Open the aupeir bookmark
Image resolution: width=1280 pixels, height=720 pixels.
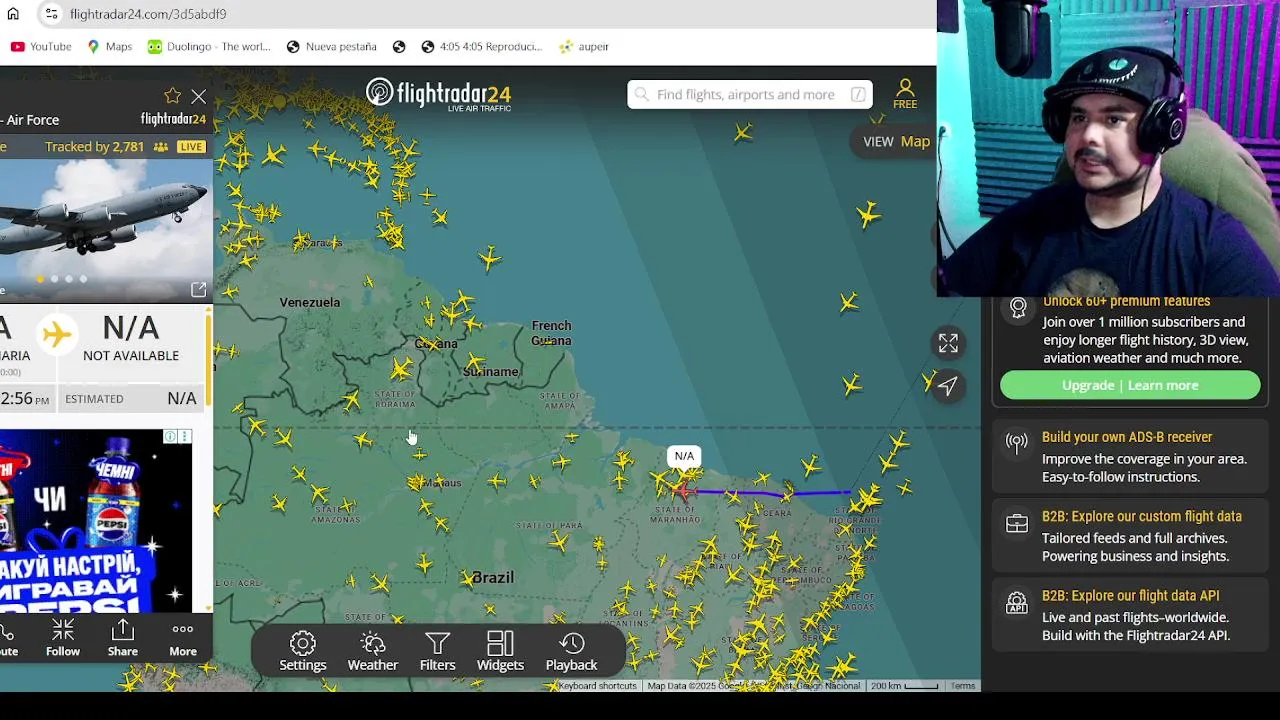click(584, 46)
